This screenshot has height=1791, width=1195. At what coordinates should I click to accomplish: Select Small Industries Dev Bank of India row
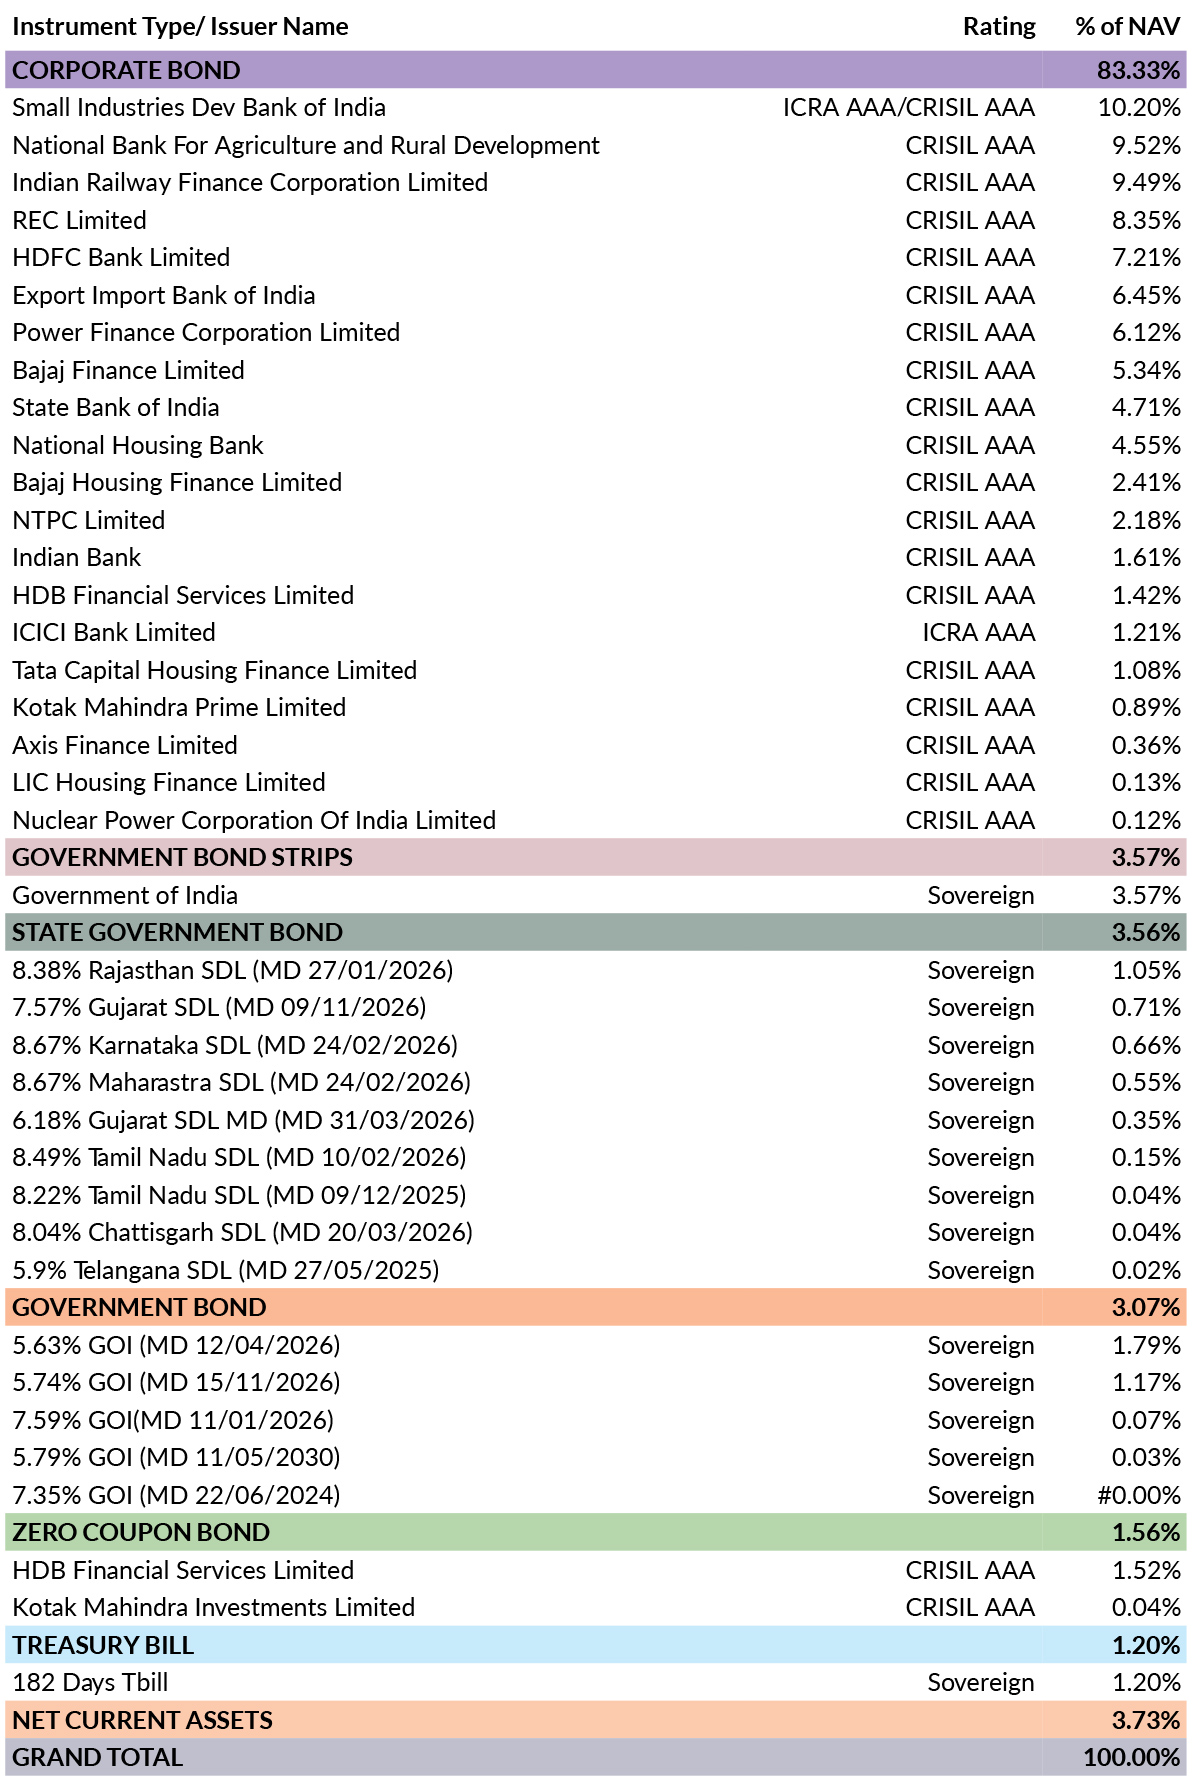(596, 108)
